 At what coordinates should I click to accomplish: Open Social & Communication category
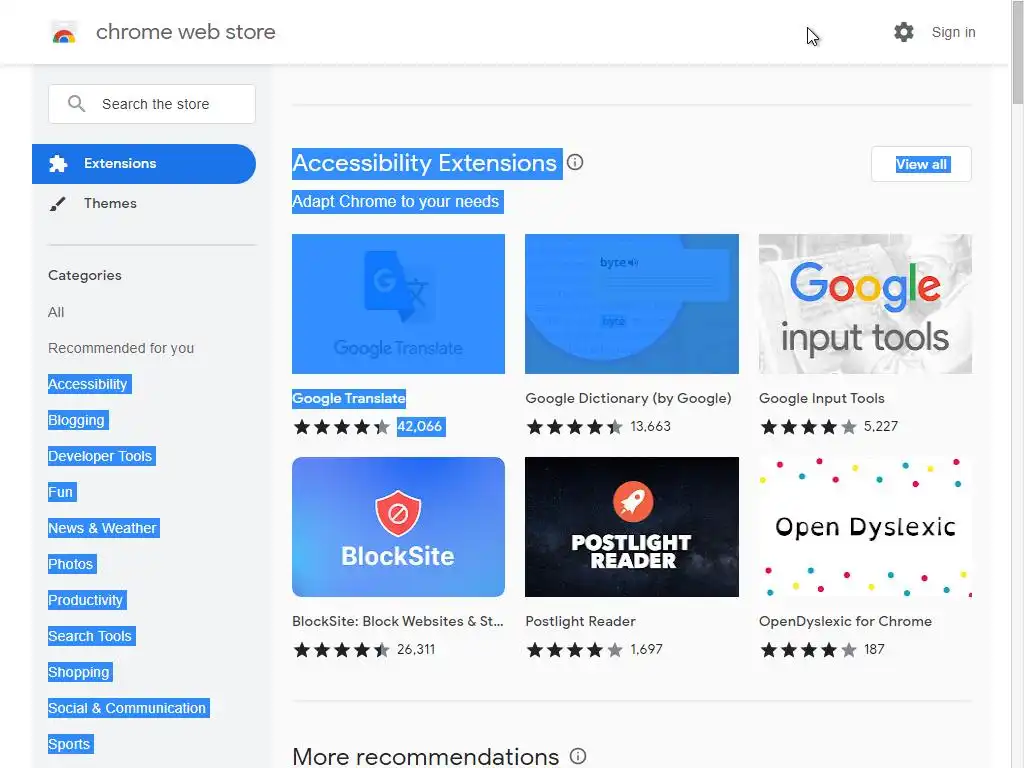click(127, 708)
